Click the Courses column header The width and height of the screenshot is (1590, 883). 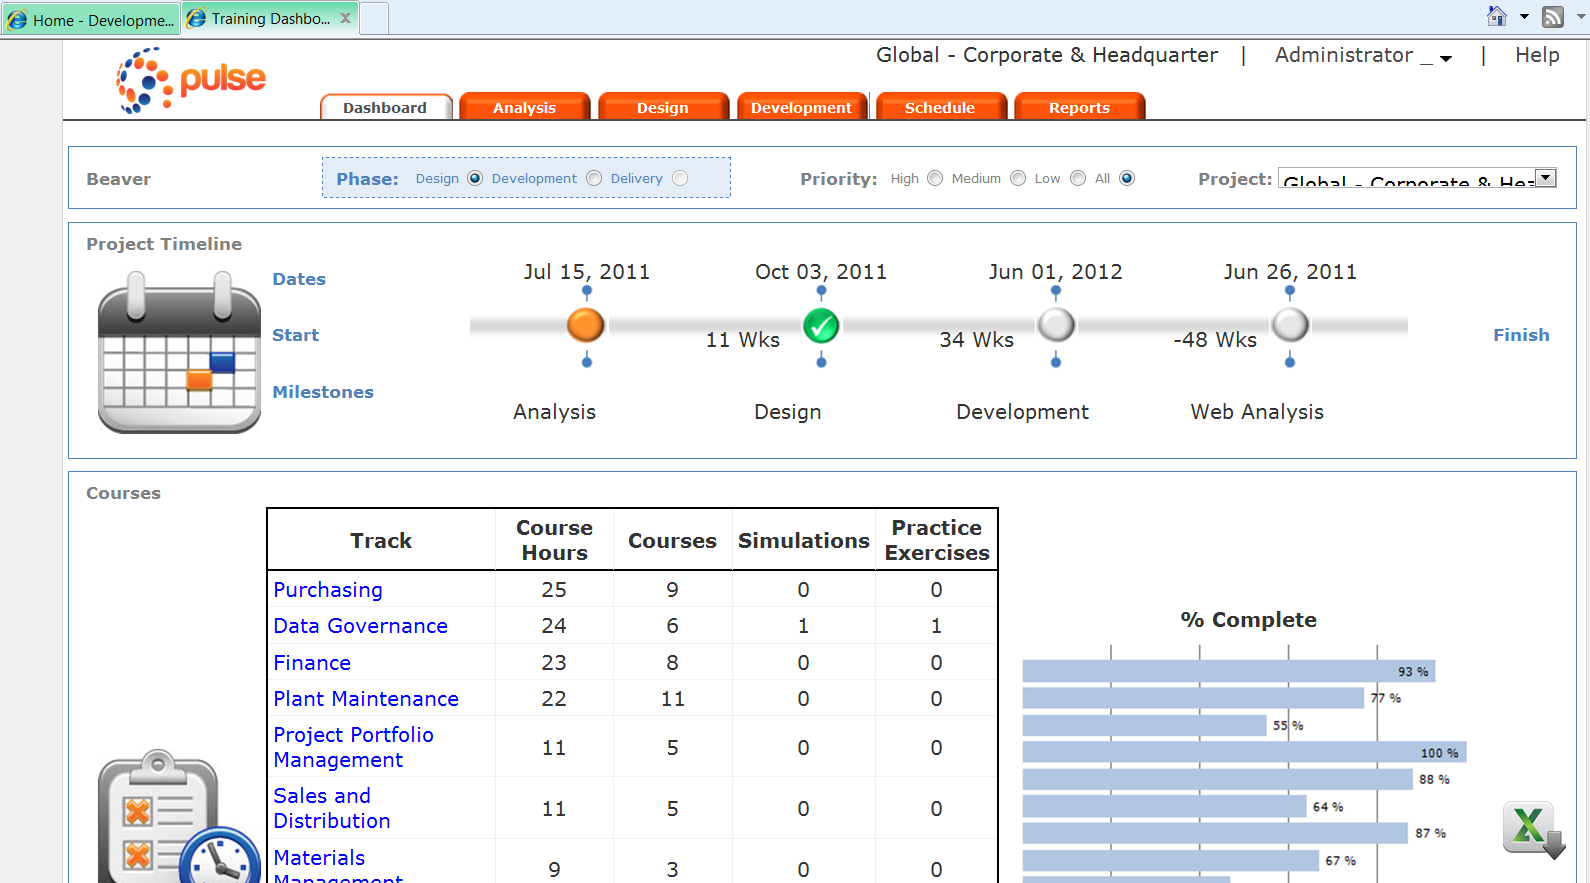pos(672,540)
